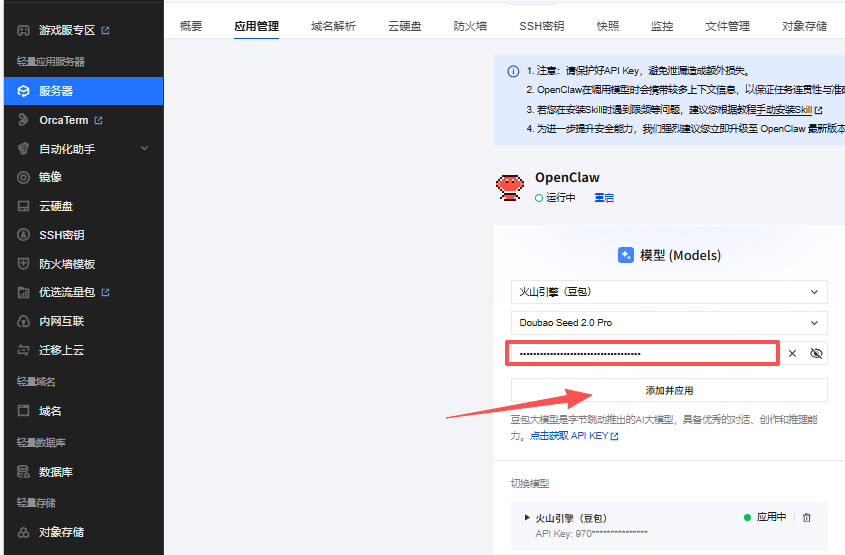Viewport: 845px width, 555px height.
Task: Switch to the 快照 tab
Action: pyautogui.click(x=607, y=26)
